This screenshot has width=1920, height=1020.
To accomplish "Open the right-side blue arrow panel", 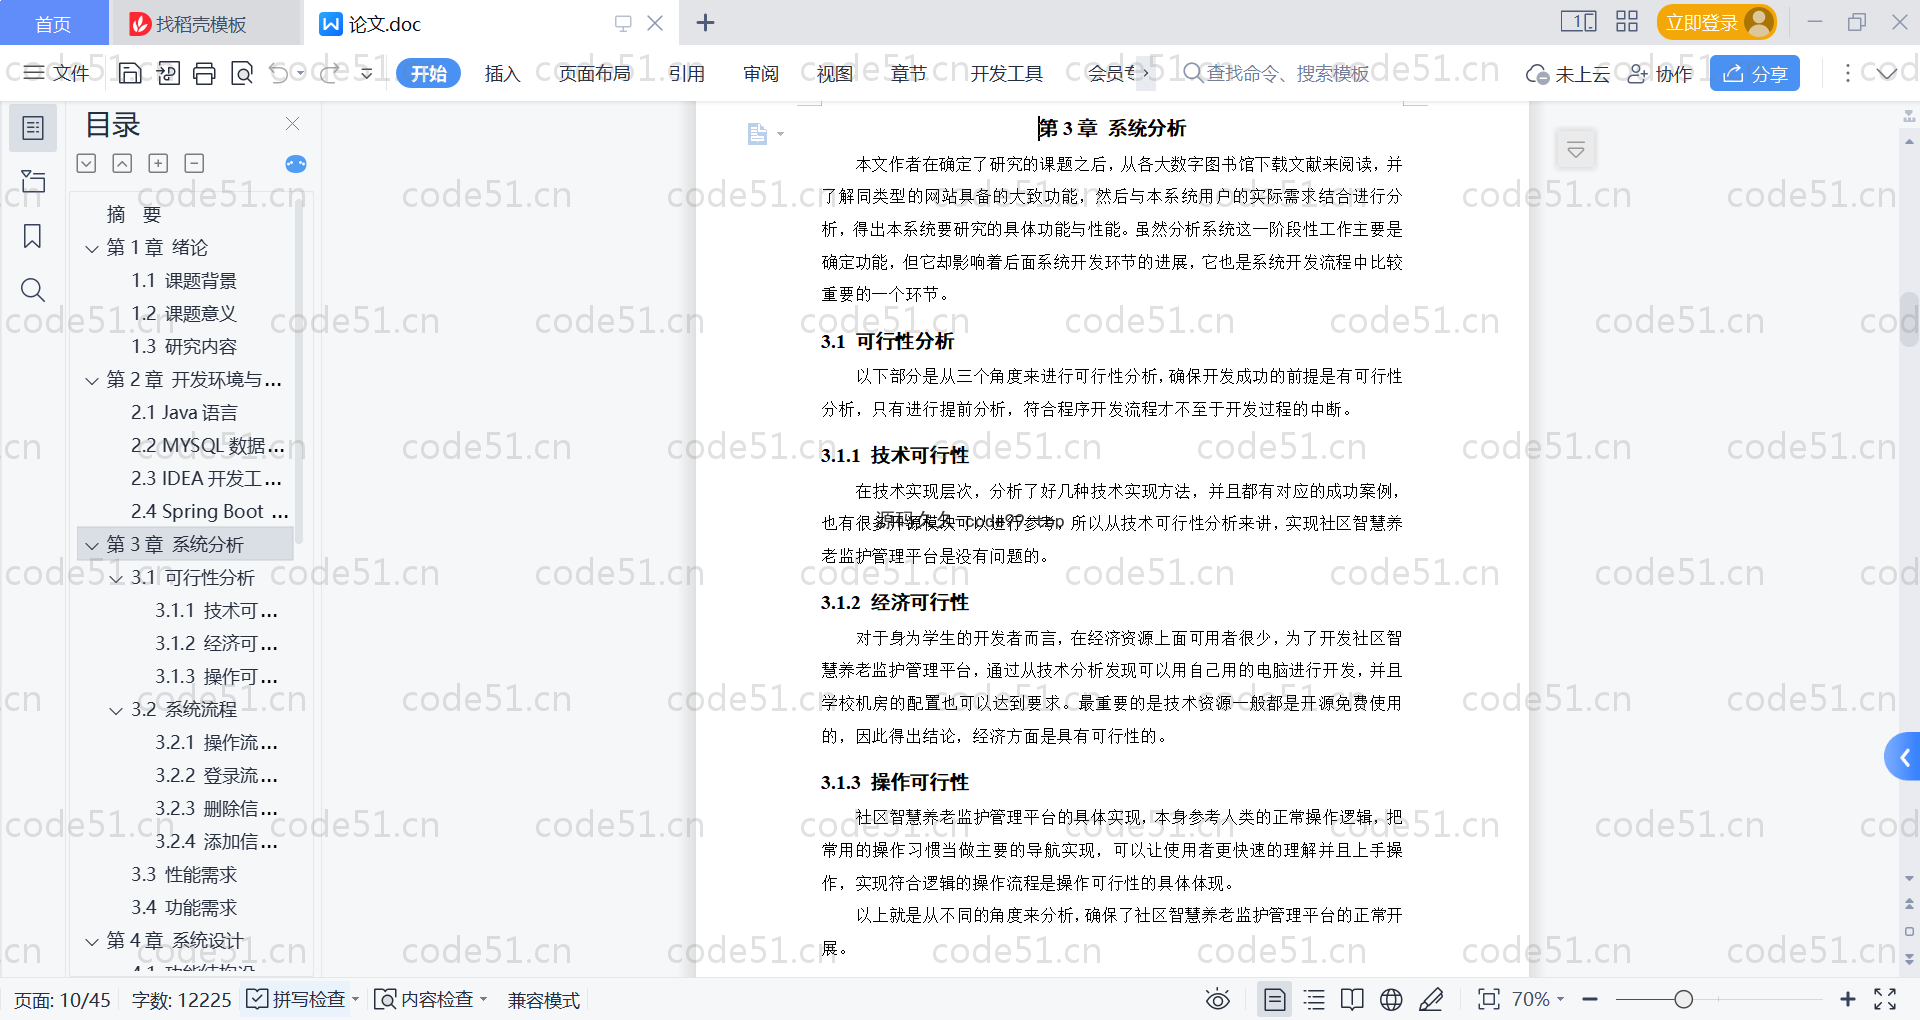I will (1903, 757).
